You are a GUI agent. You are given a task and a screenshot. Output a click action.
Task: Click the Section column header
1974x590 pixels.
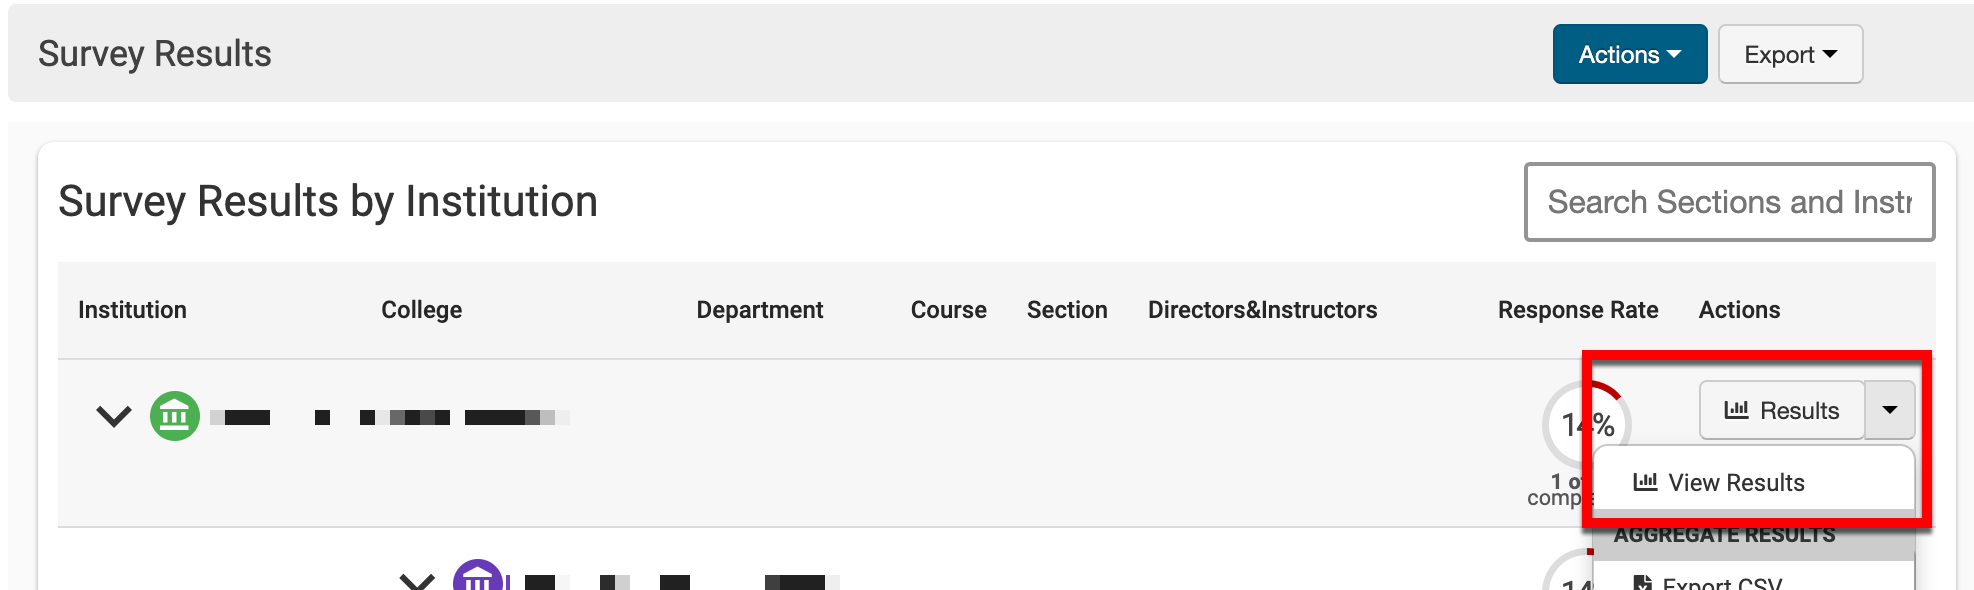[x=1067, y=310]
